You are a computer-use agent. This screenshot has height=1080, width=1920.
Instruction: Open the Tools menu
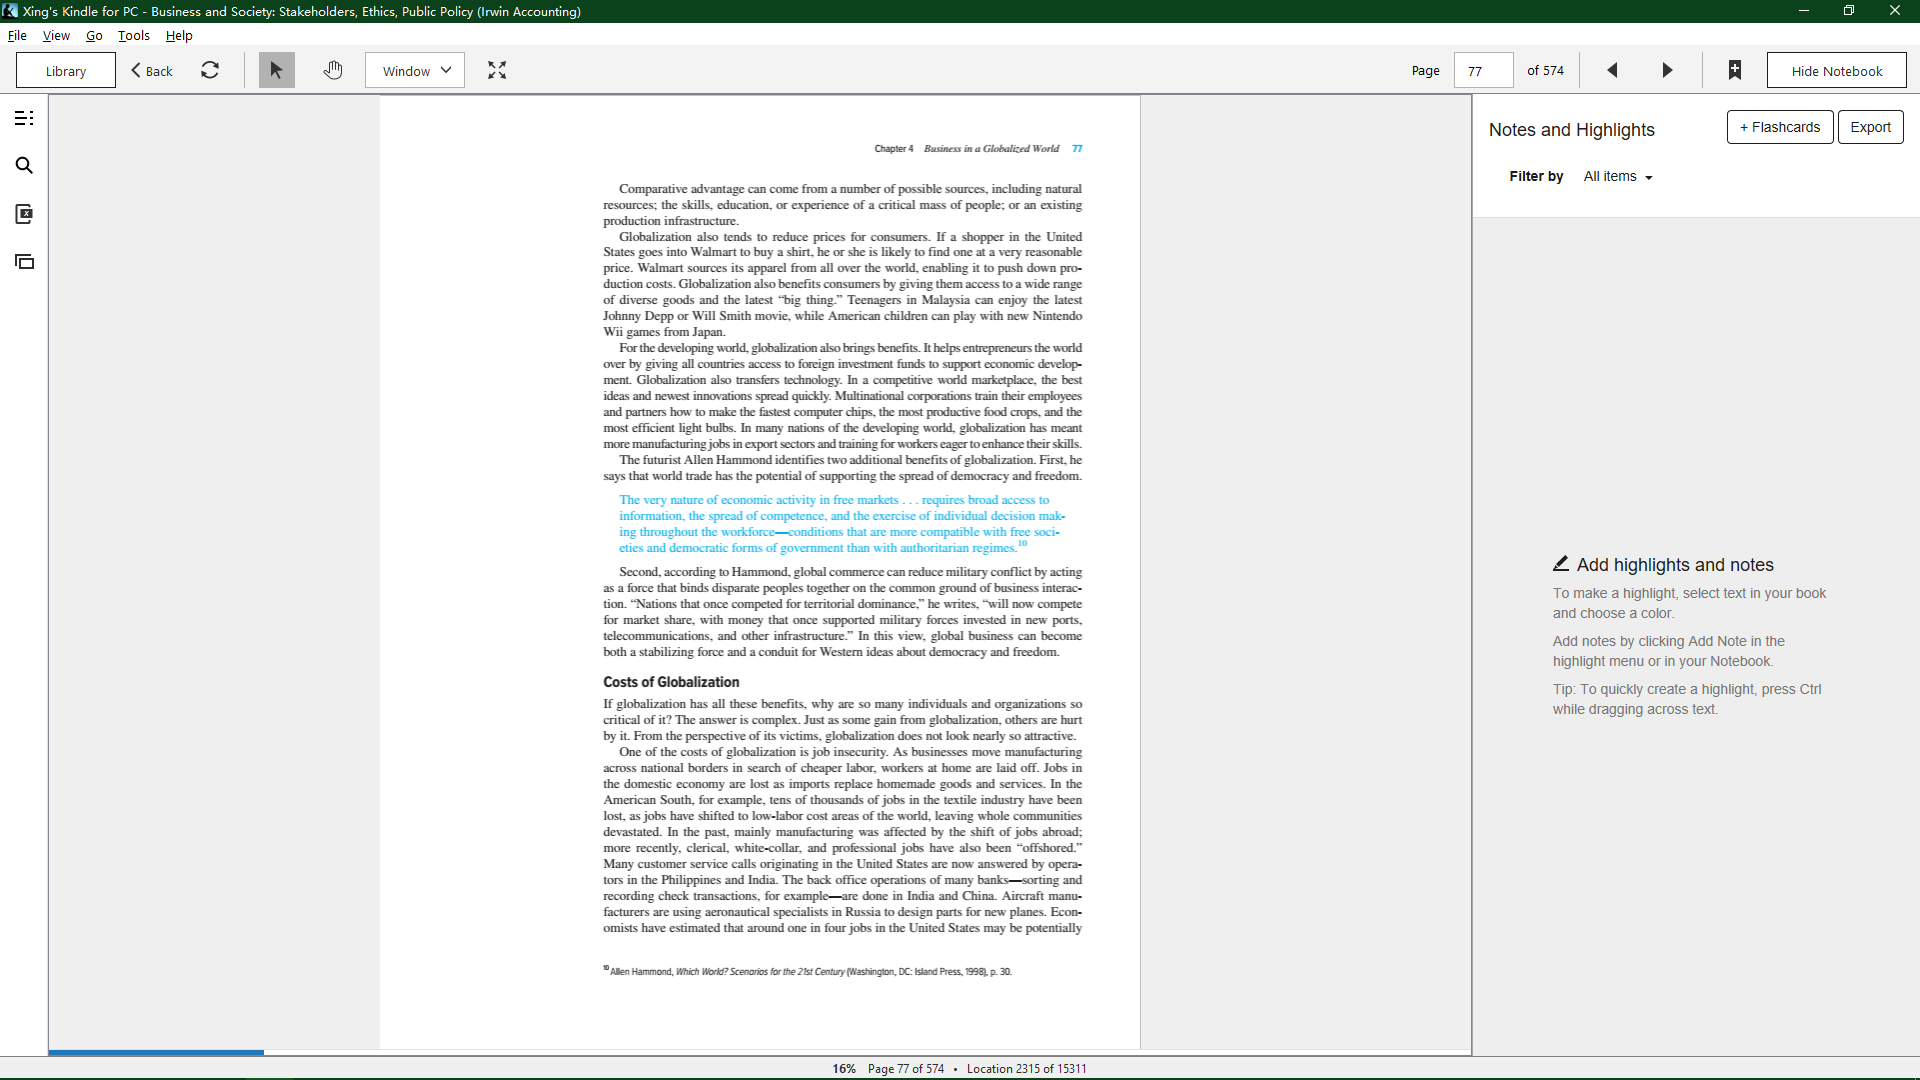134,35
